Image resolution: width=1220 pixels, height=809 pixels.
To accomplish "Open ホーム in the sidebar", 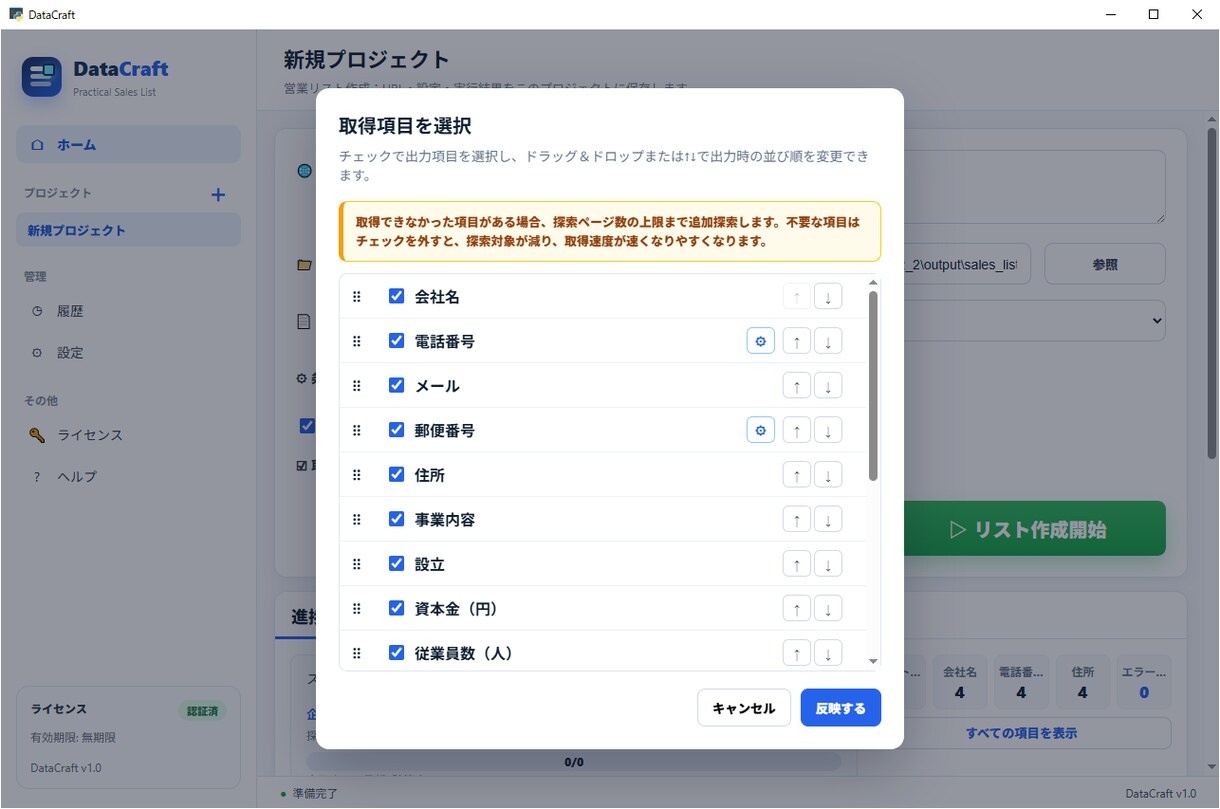I will tap(128, 144).
